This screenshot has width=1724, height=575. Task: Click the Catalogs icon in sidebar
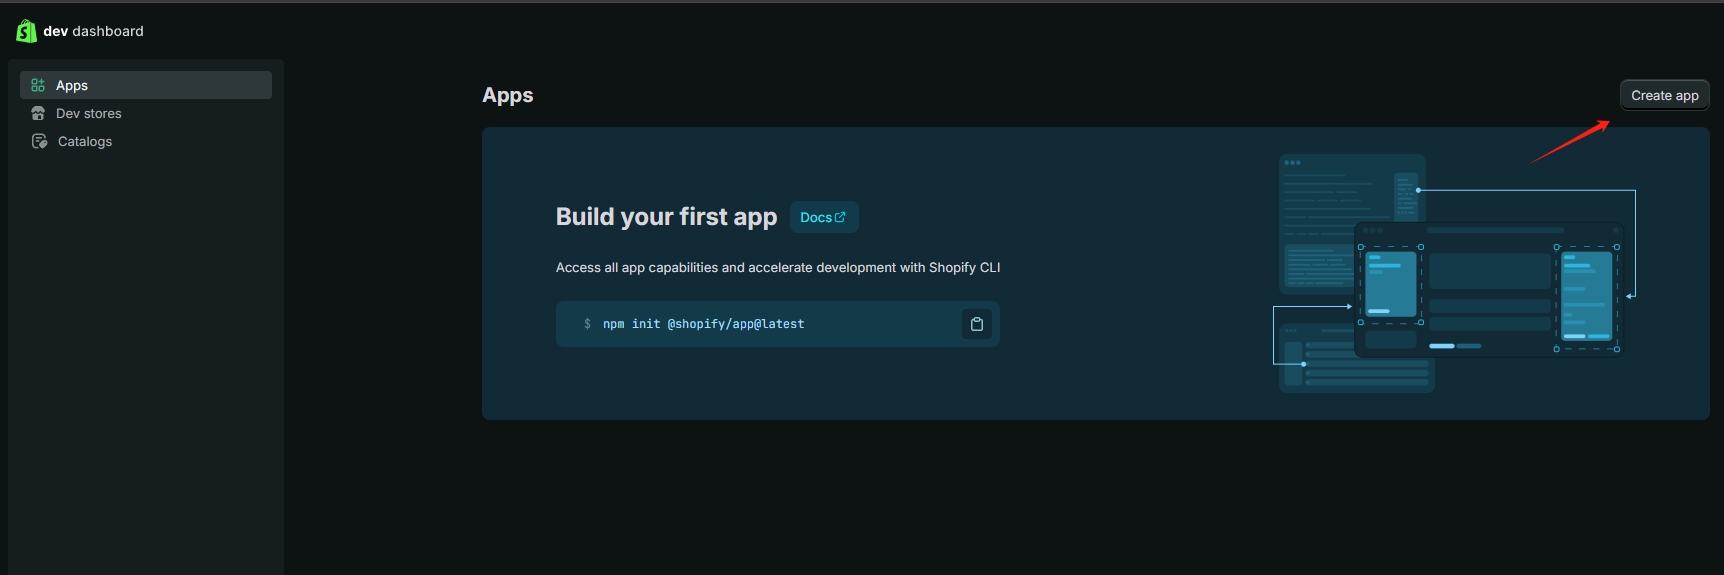[x=39, y=141]
